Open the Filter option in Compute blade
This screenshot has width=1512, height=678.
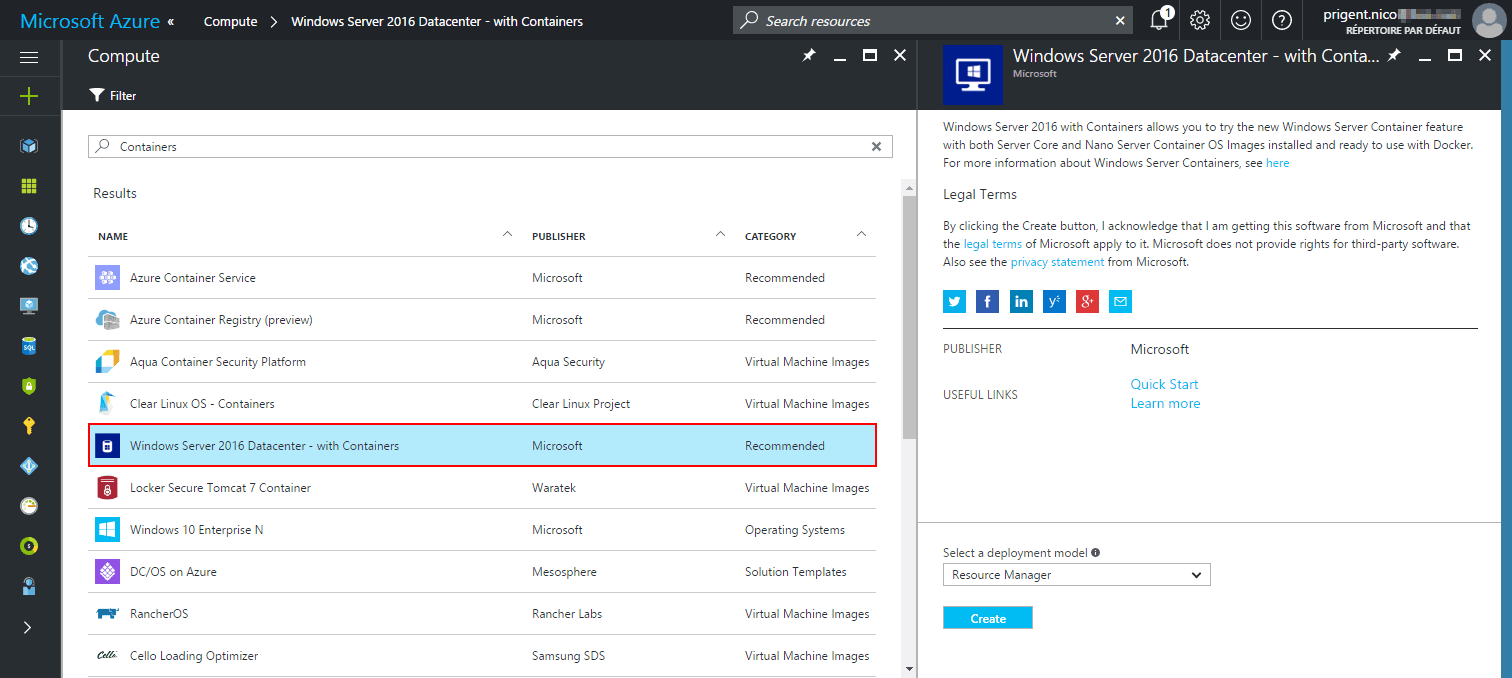112,96
